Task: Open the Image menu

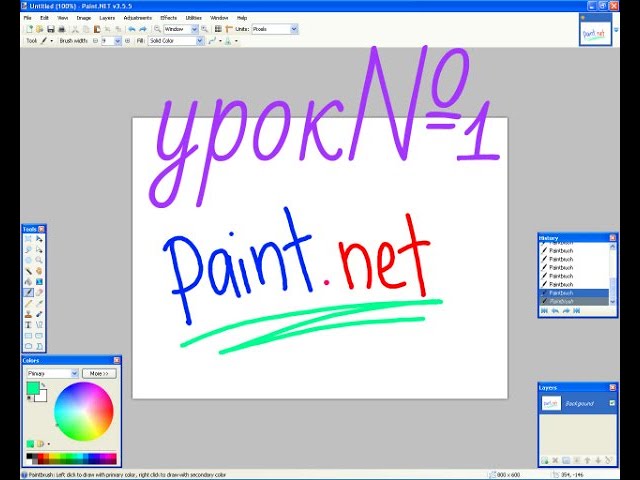Action: coord(84,18)
